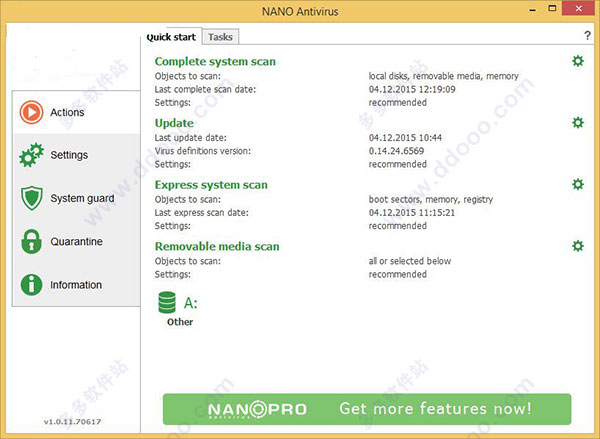
Task: Open help via the question mark
Action: coord(587,36)
